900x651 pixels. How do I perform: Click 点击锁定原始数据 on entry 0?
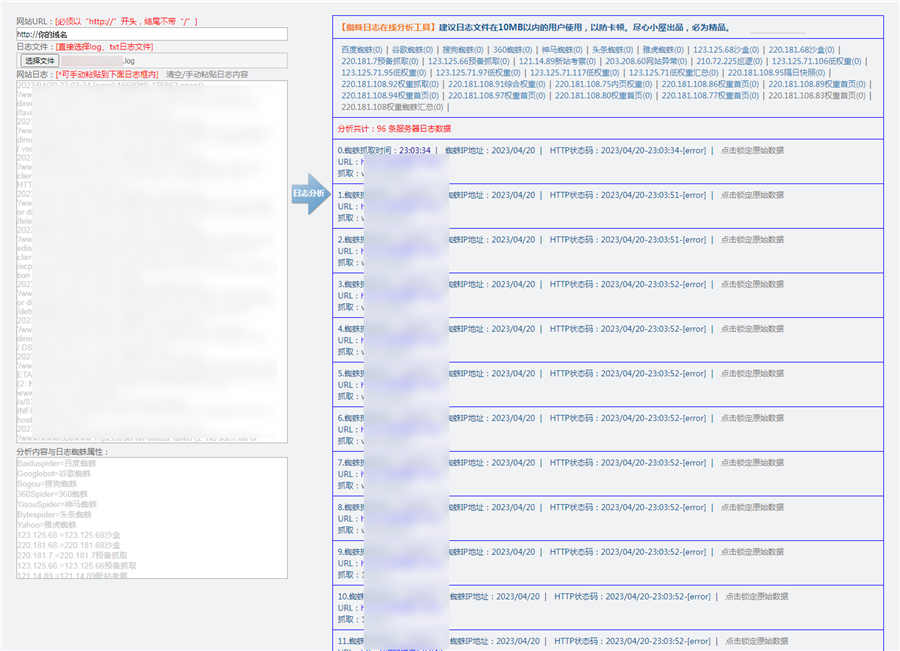pos(753,150)
